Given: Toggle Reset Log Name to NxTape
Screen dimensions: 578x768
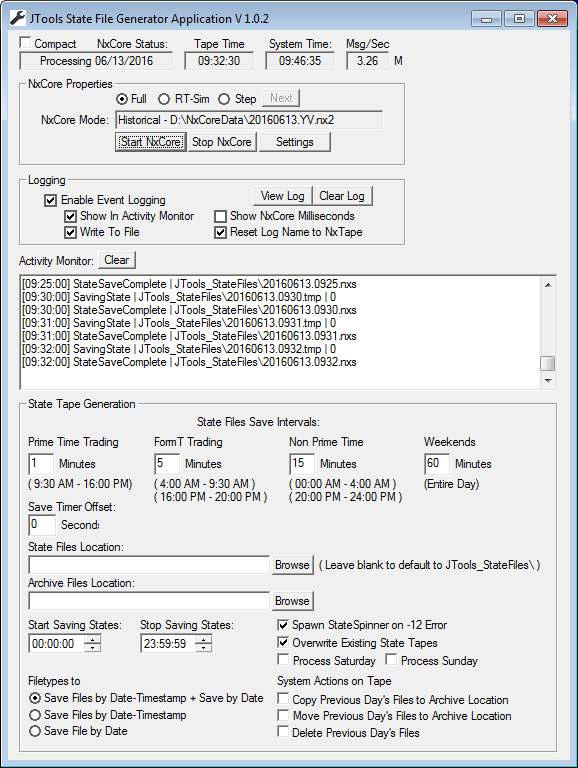Looking at the screenshot, I should [x=220, y=232].
